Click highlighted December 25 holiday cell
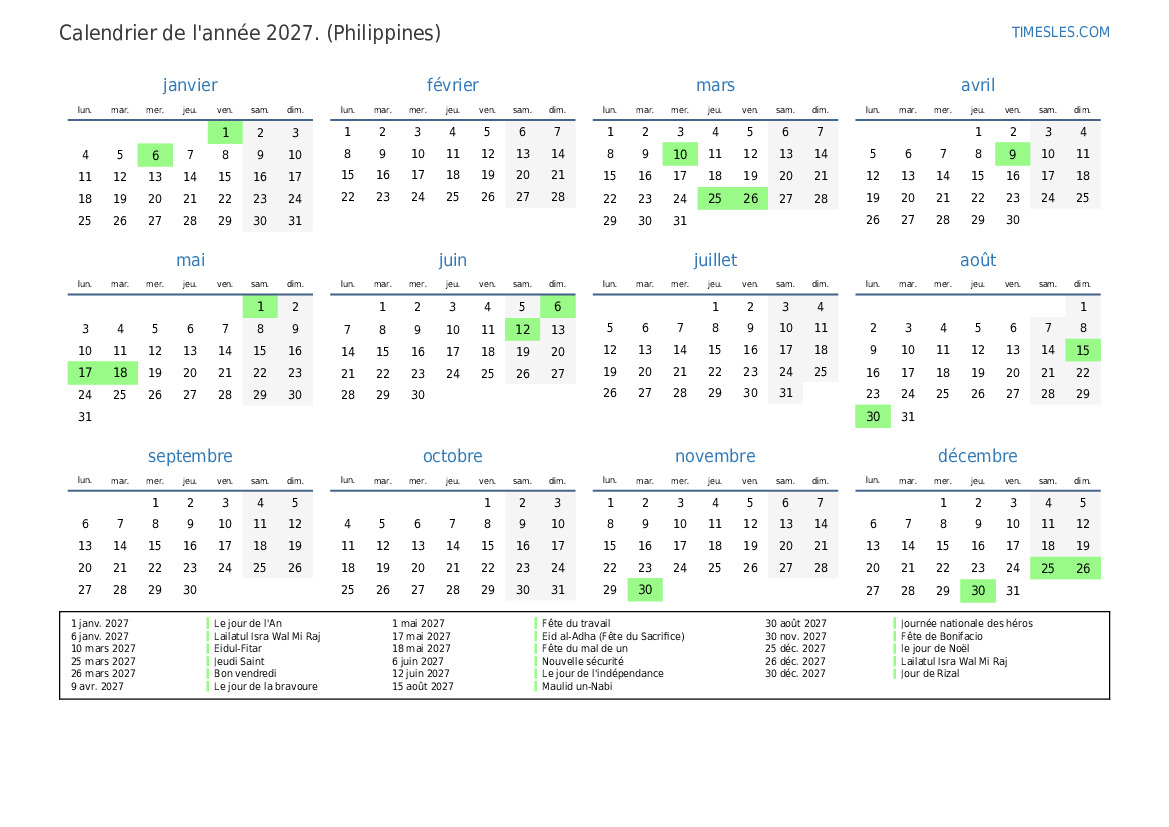The image size is (1169, 827). (1047, 568)
